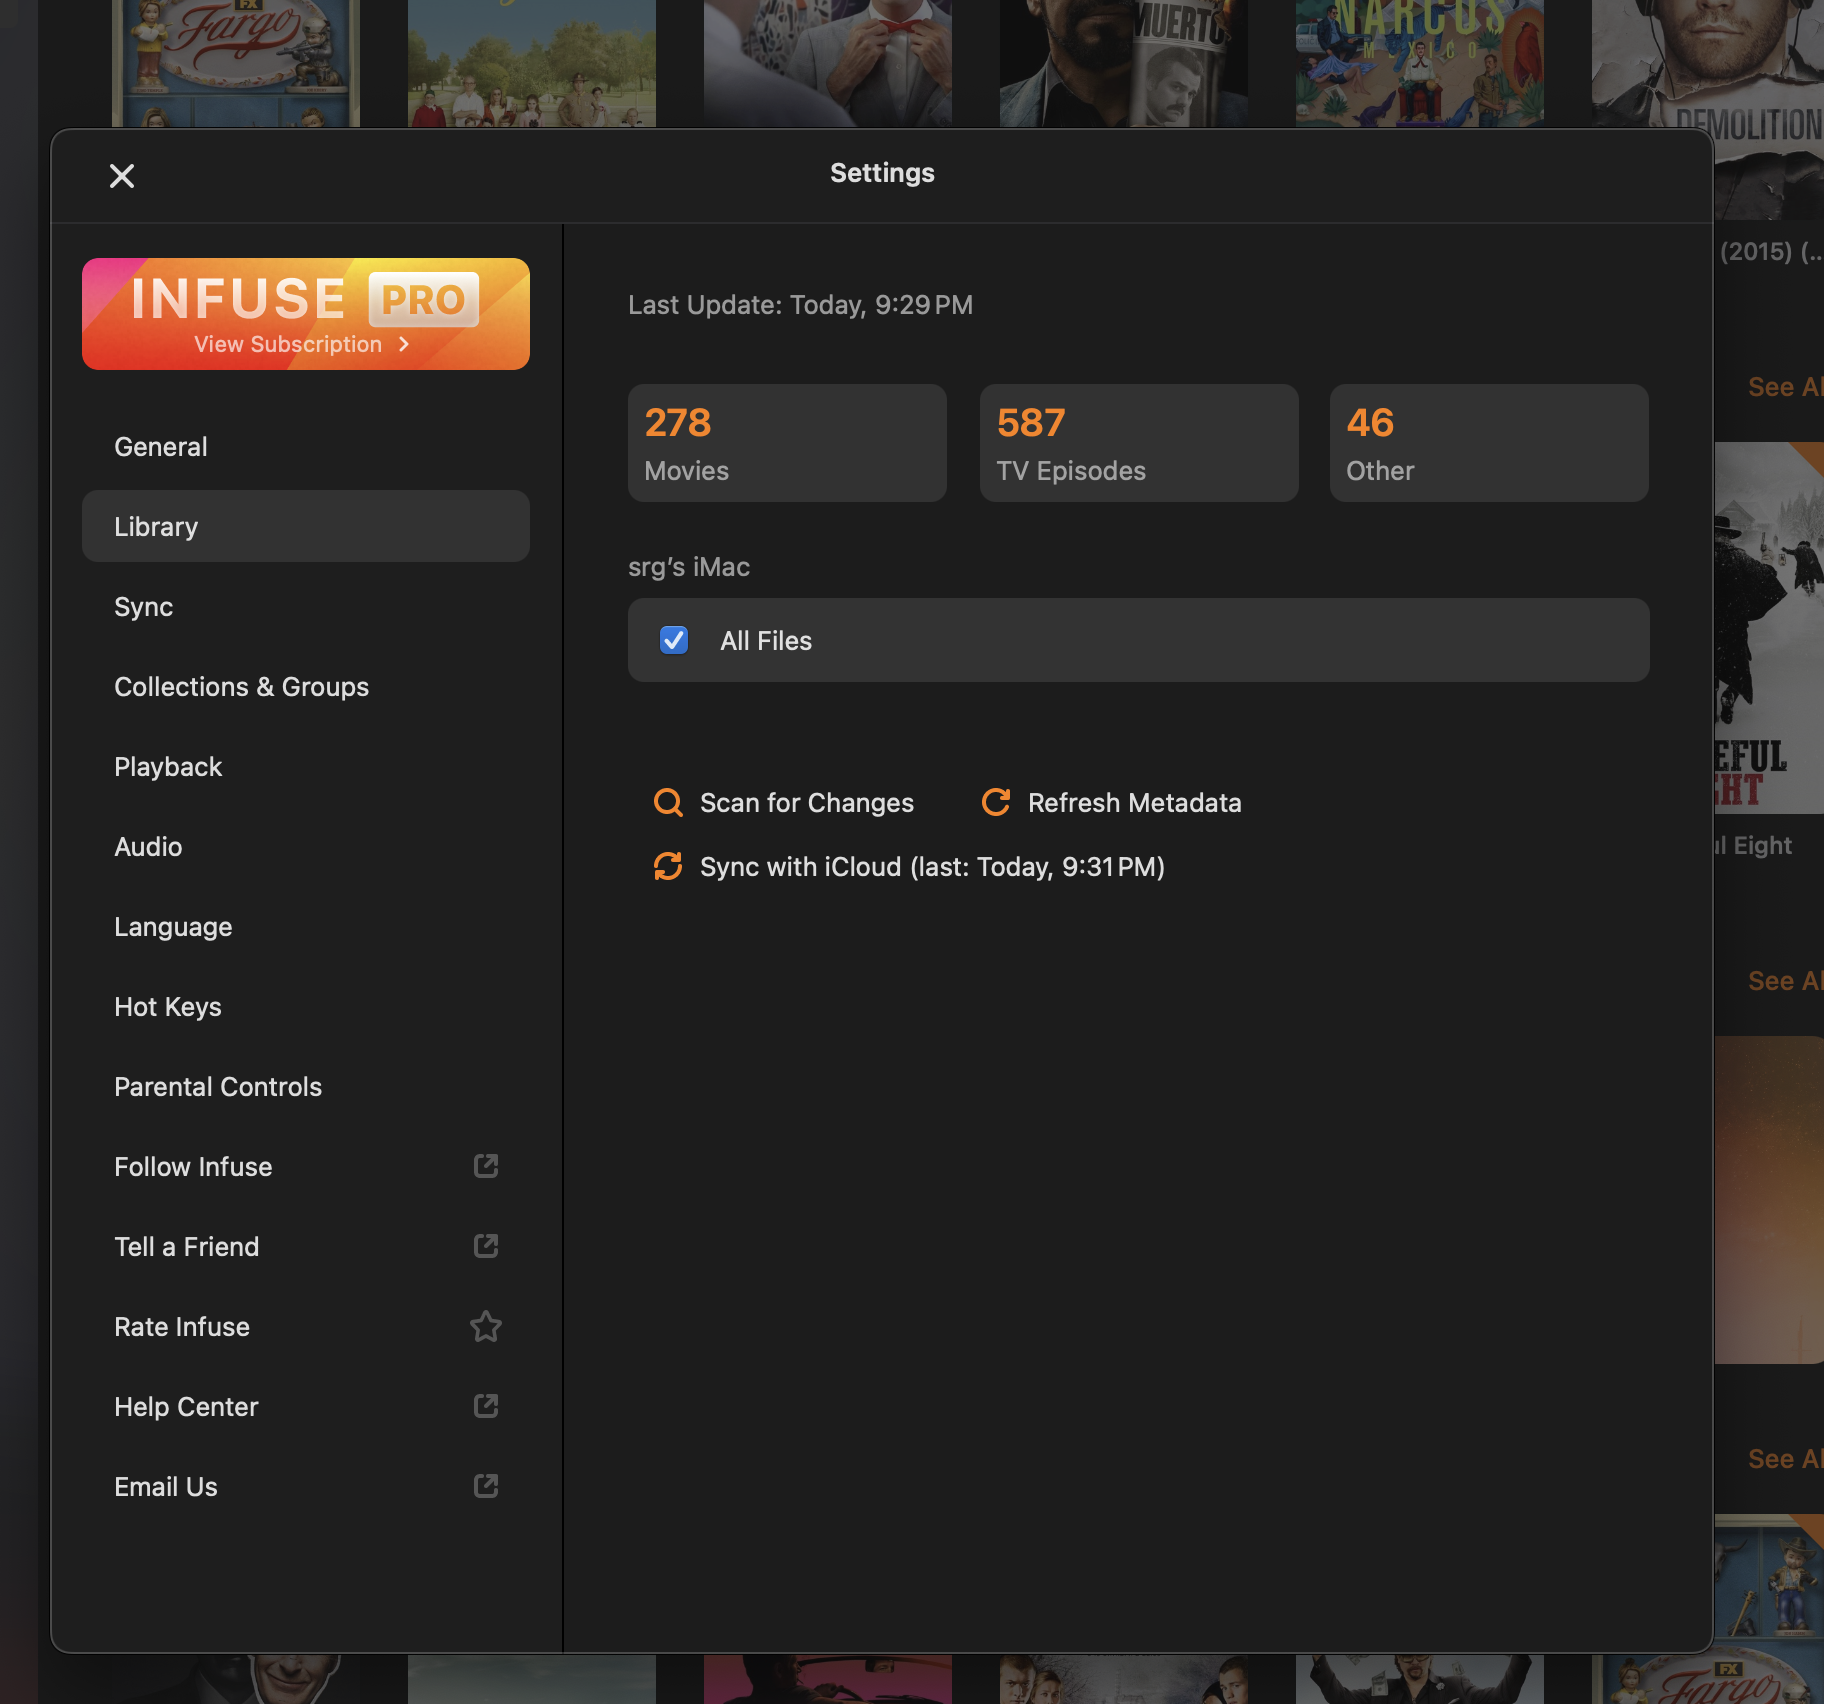Click the iCloud sync arrows icon

click(x=668, y=866)
